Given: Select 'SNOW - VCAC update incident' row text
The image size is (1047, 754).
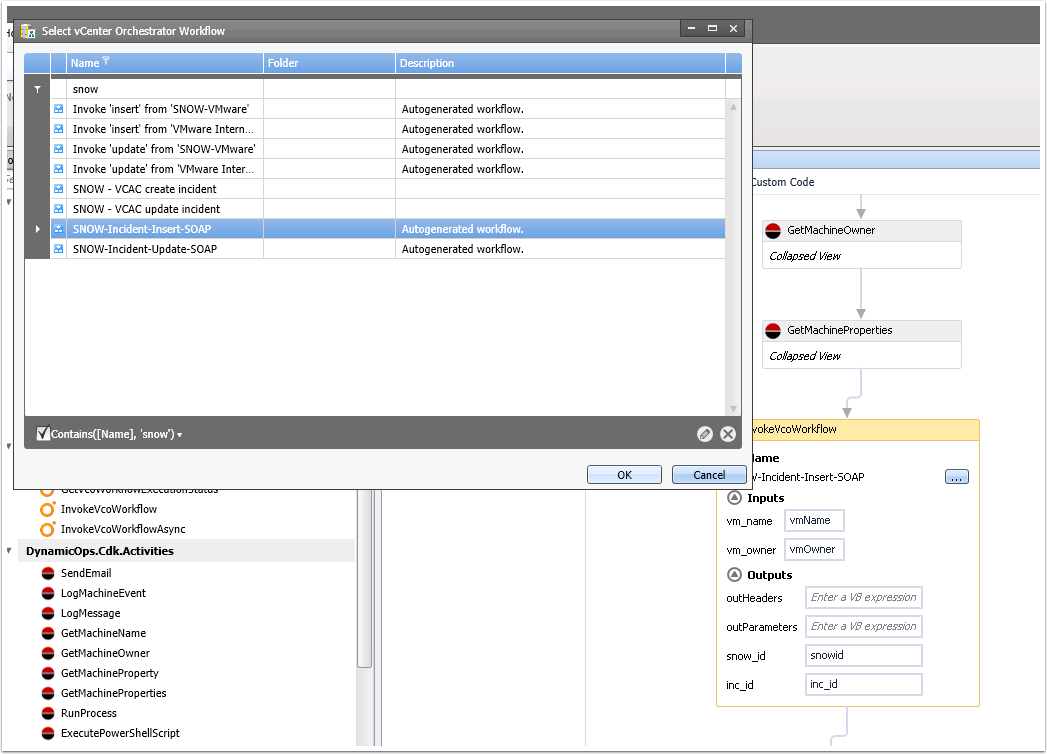Looking at the screenshot, I should tap(146, 209).
